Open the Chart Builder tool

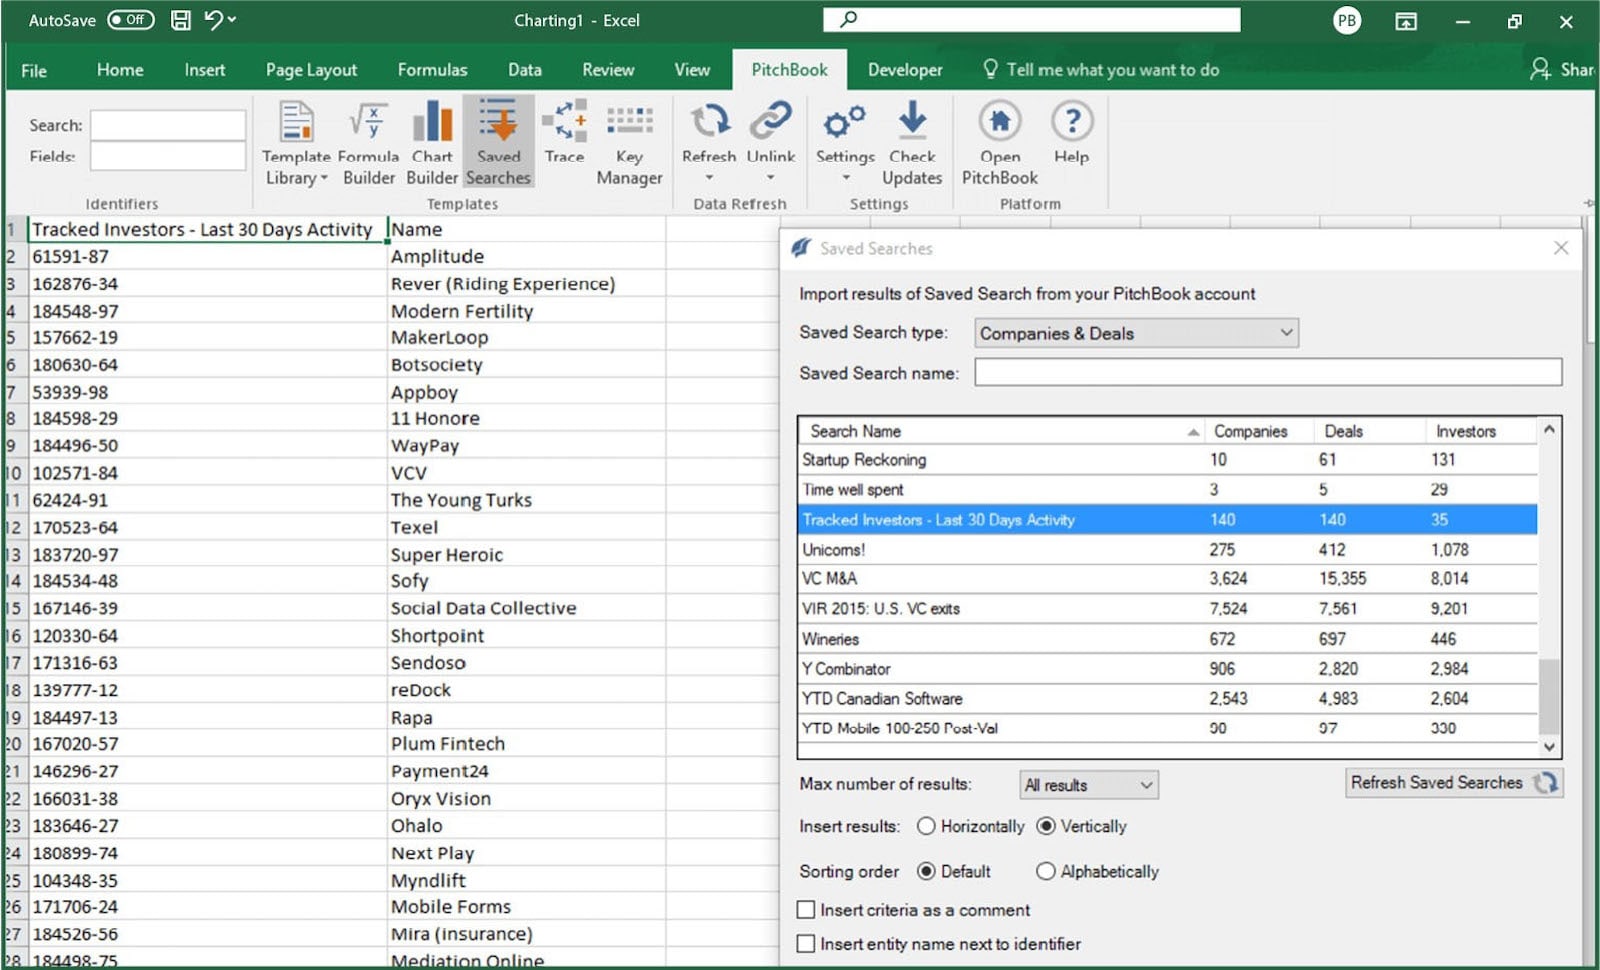432,143
